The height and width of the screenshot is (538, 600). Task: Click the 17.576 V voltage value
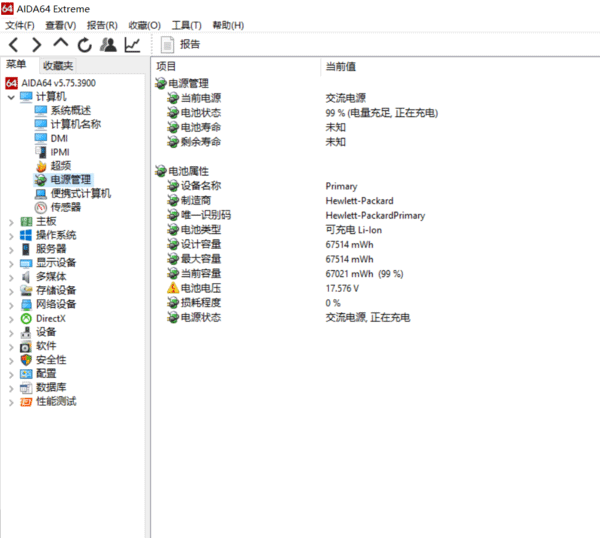(342, 288)
